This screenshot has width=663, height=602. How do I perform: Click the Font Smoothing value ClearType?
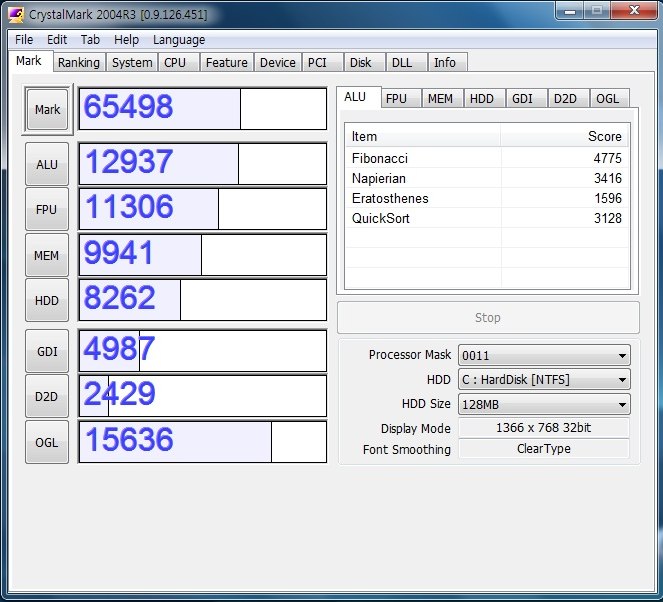(544, 449)
